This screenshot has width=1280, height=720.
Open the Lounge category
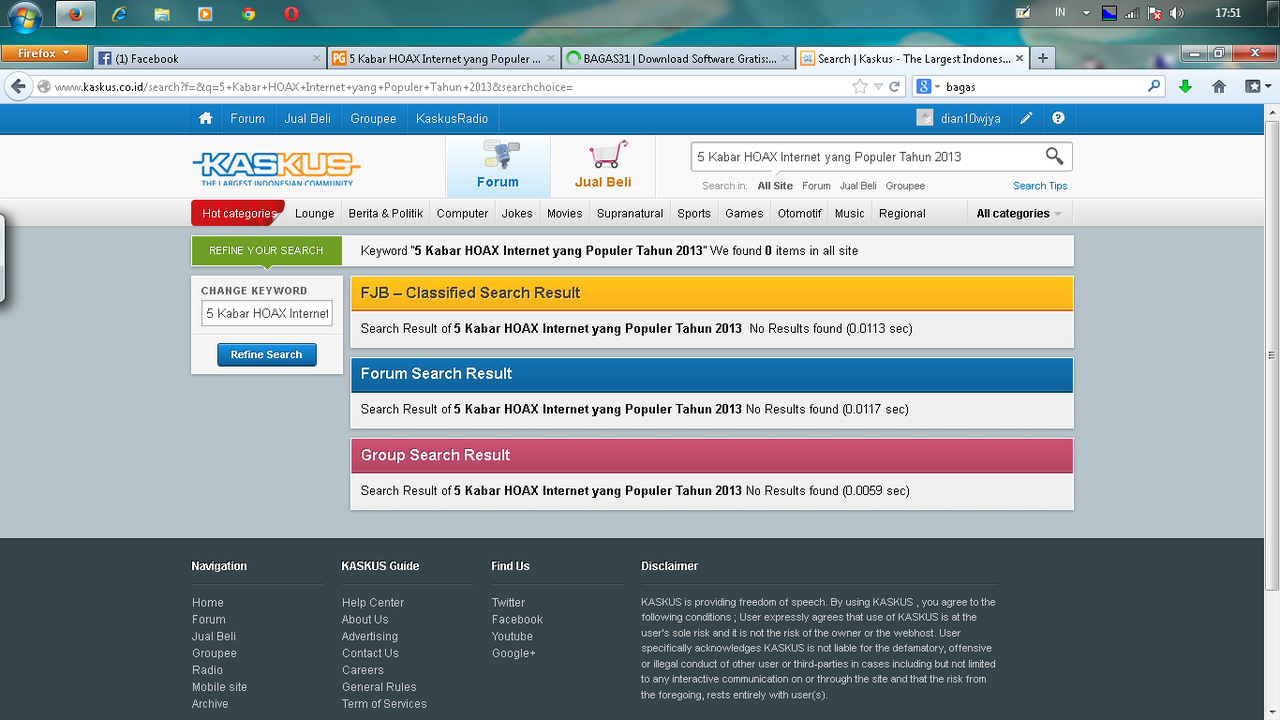click(x=314, y=213)
